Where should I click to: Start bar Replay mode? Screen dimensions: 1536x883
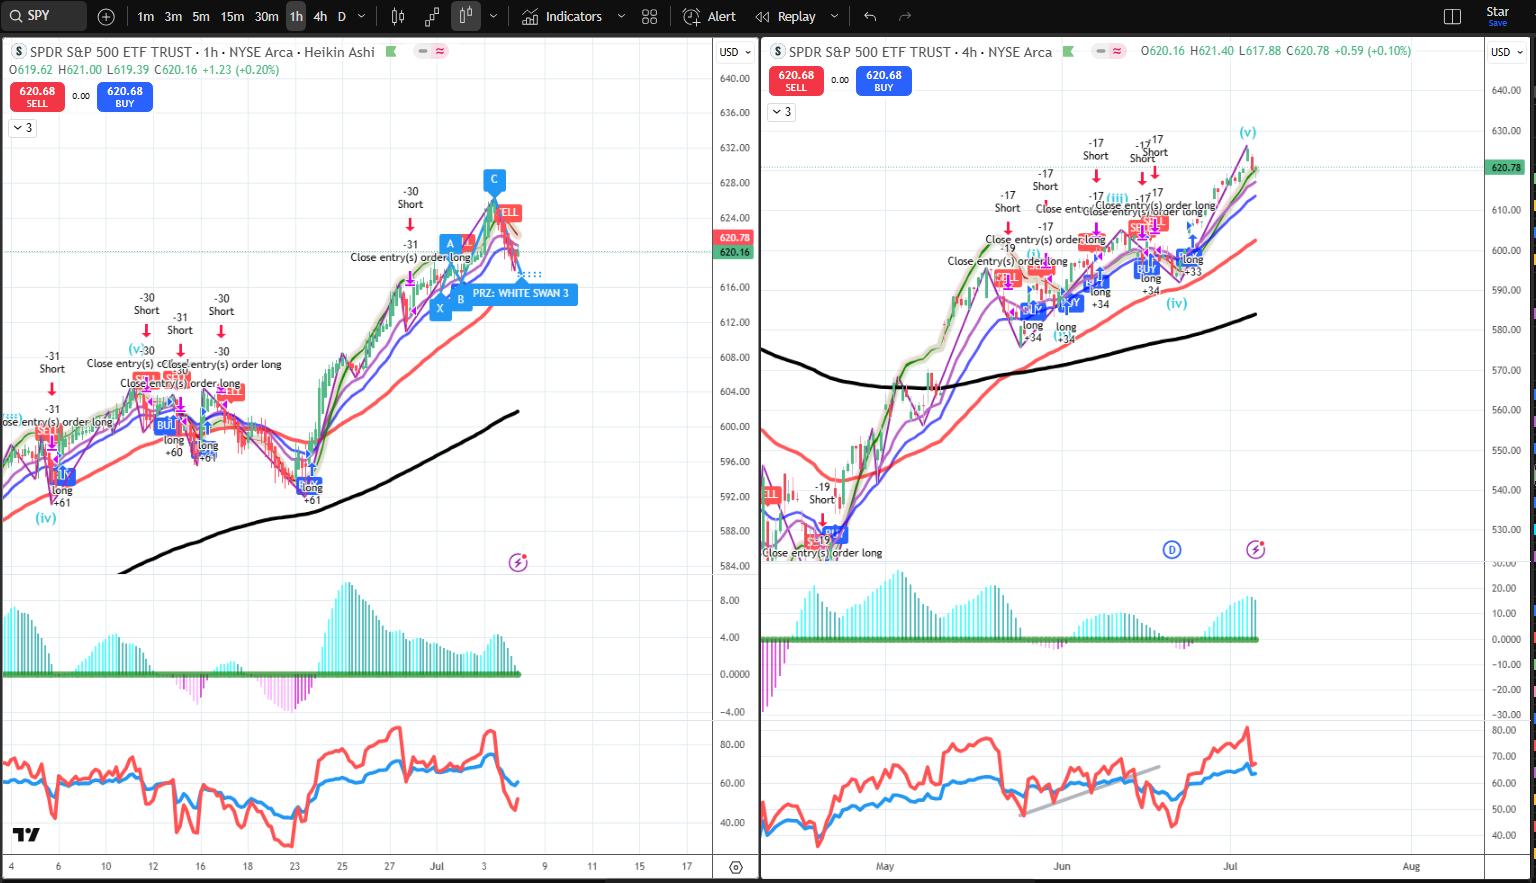tap(786, 17)
